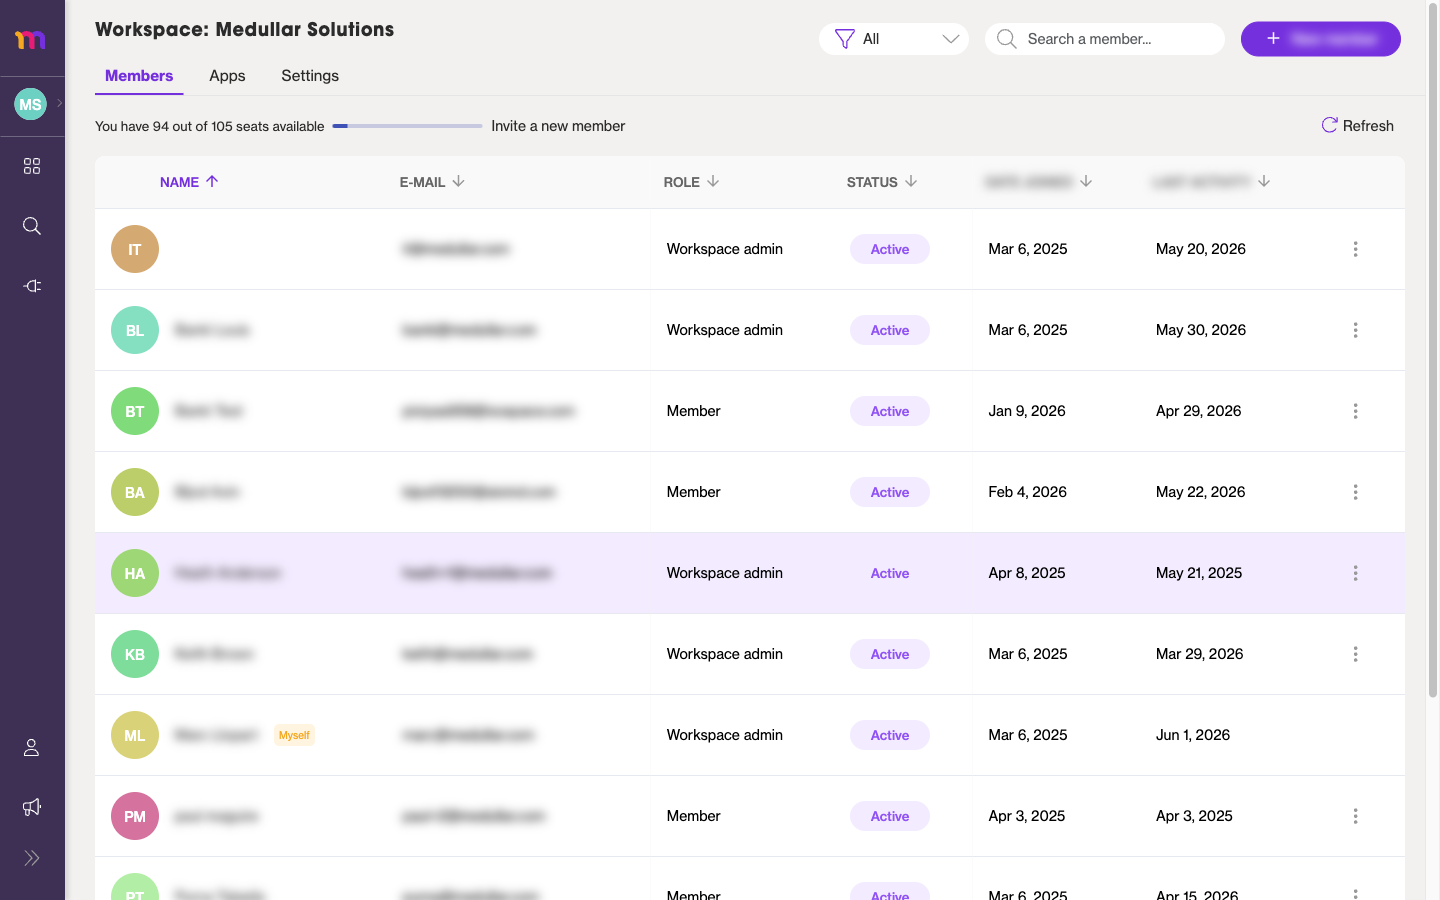Expand sidebar with double chevron icon

(32, 858)
